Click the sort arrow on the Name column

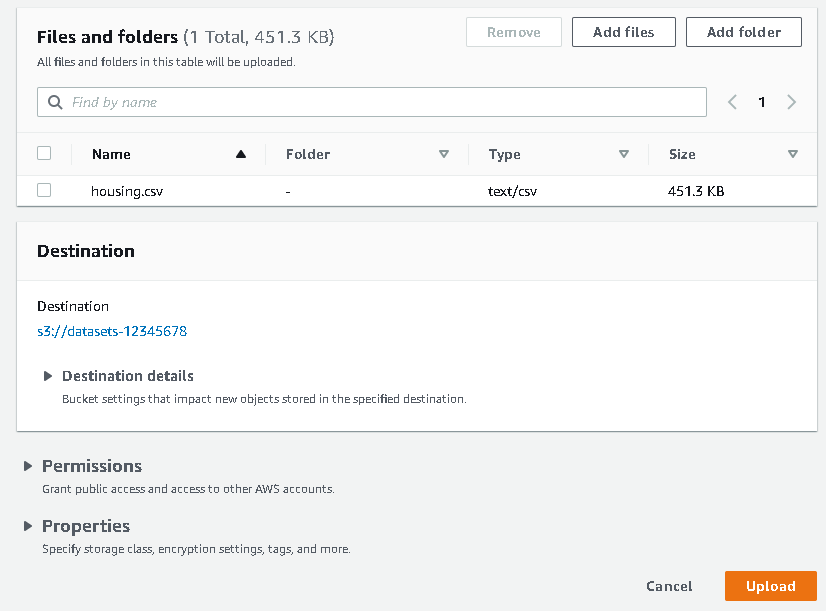tap(240, 154)
